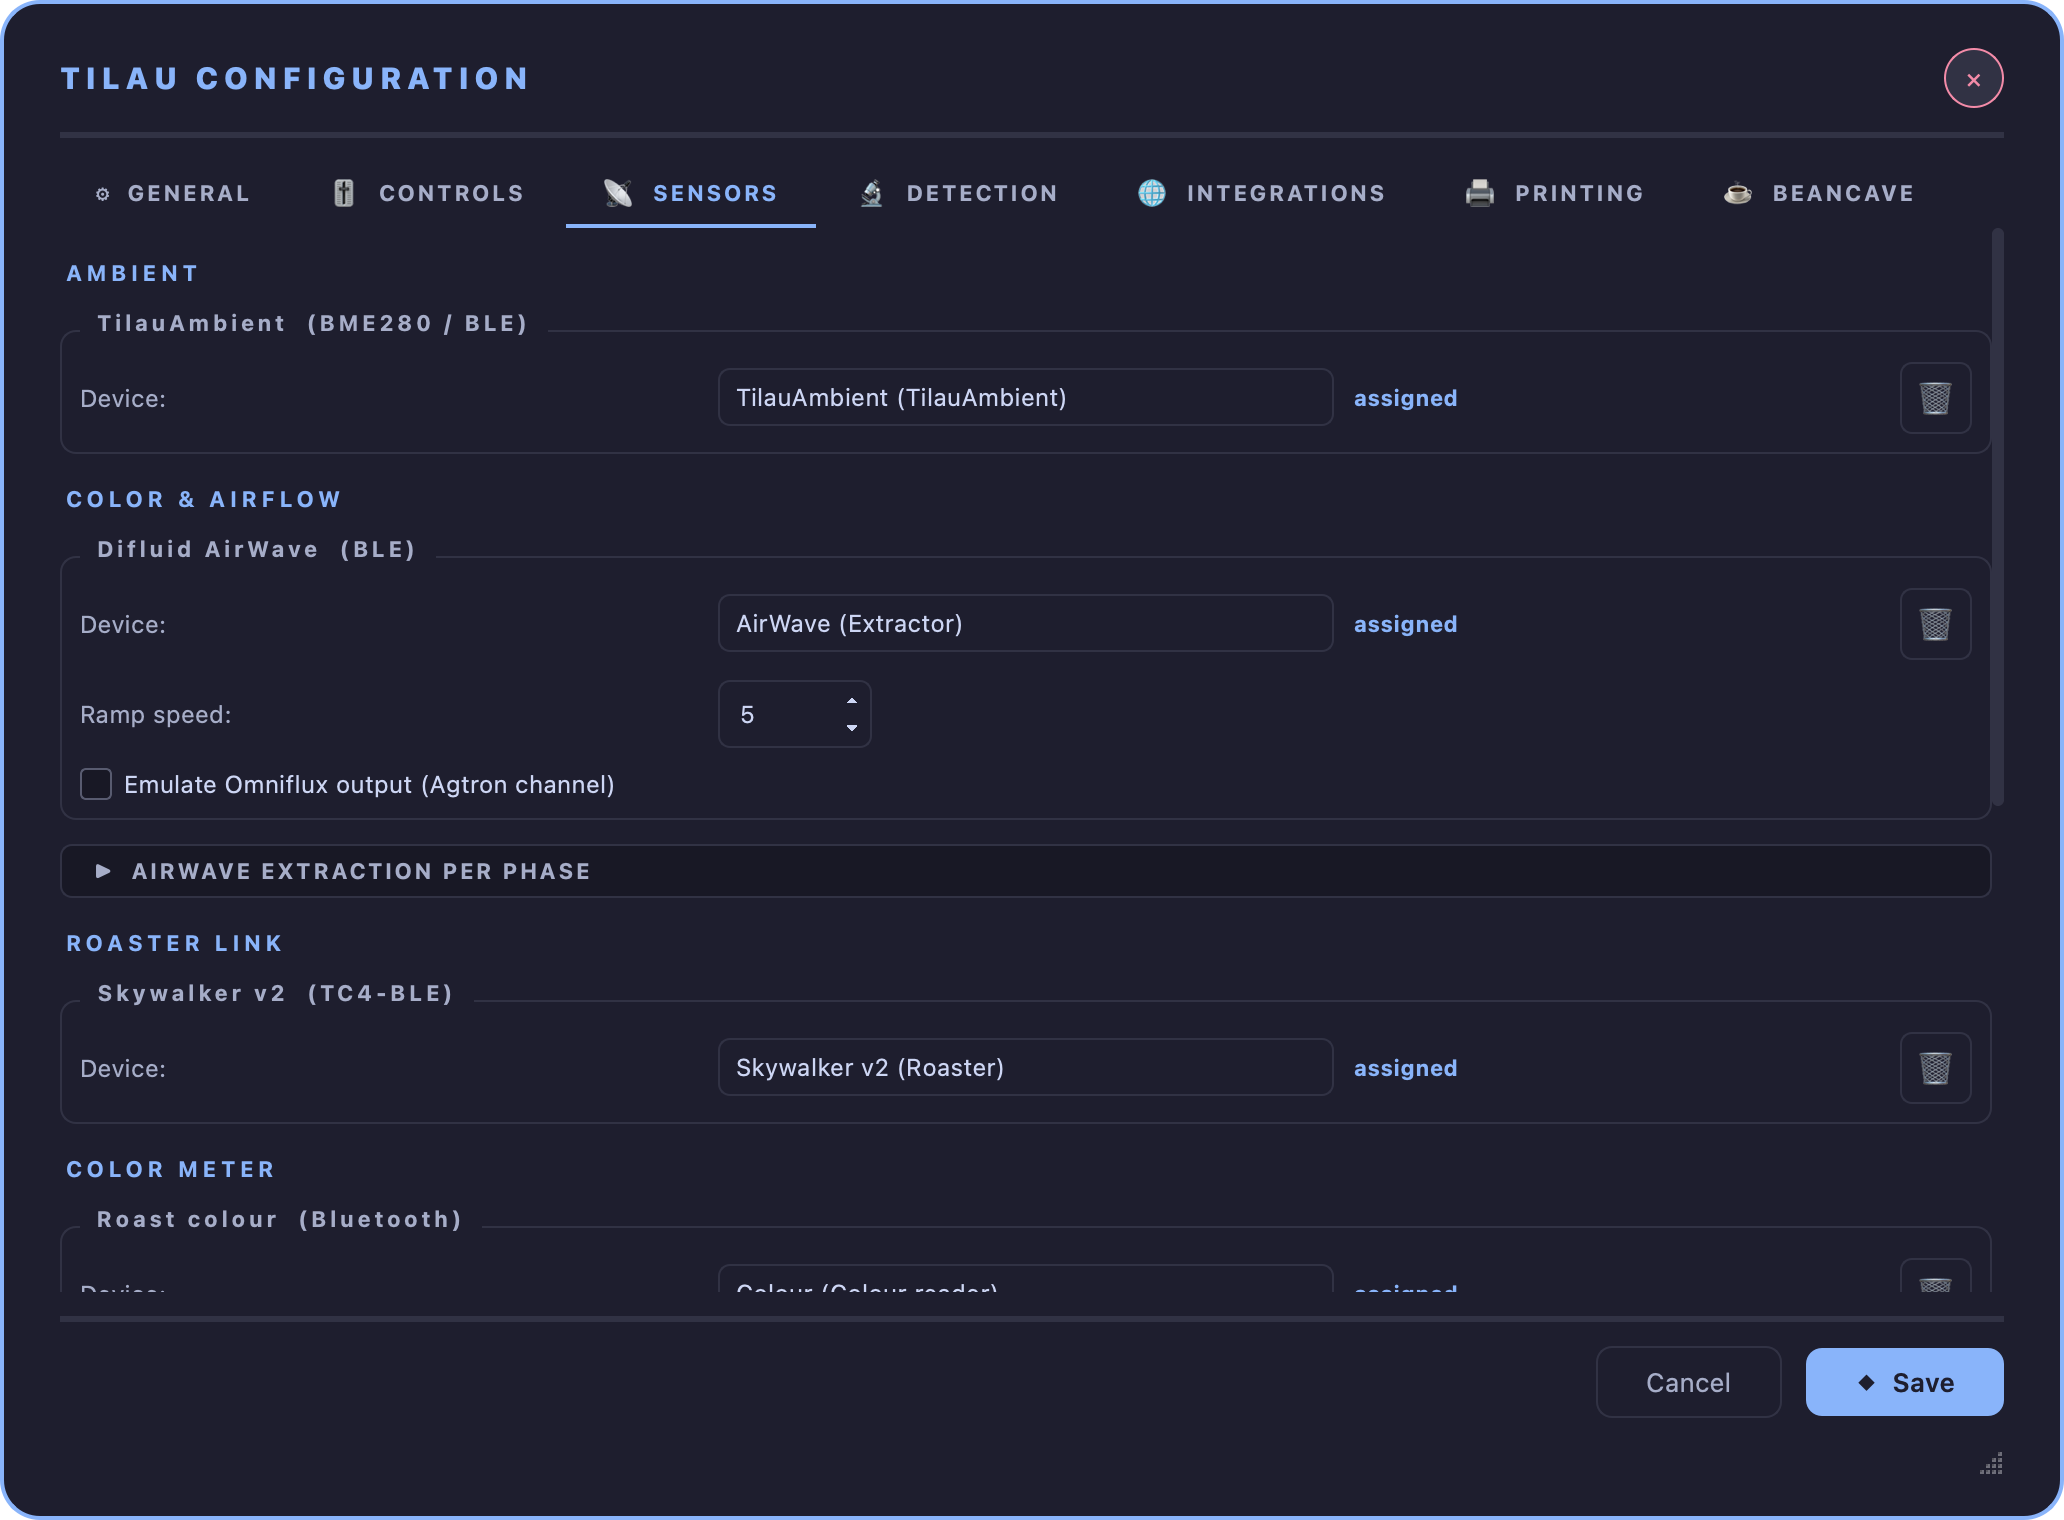Close the Tilau Configuration dialog
Viewport: 2064px width, 1520px height.
(1973, 78)
